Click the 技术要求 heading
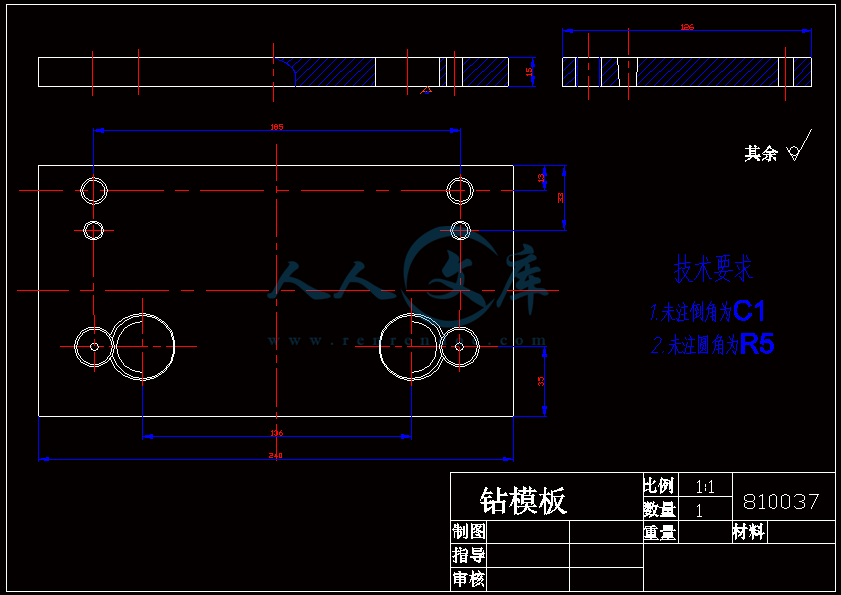 [713, 269]
